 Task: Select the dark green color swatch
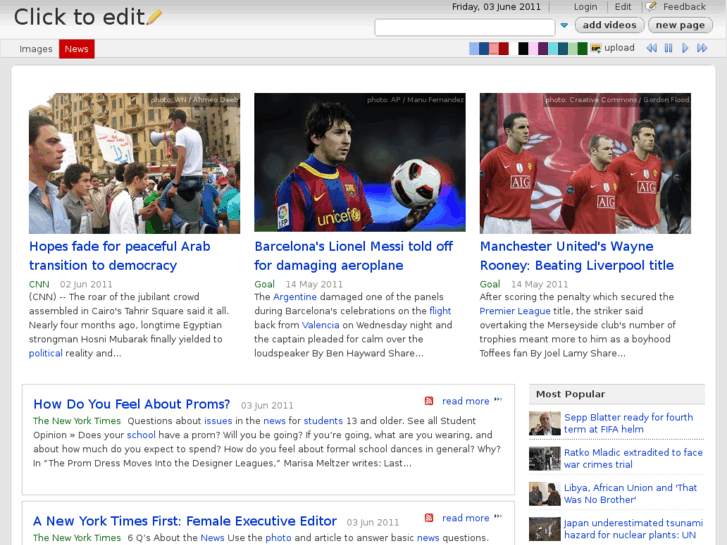coord(583,48)
